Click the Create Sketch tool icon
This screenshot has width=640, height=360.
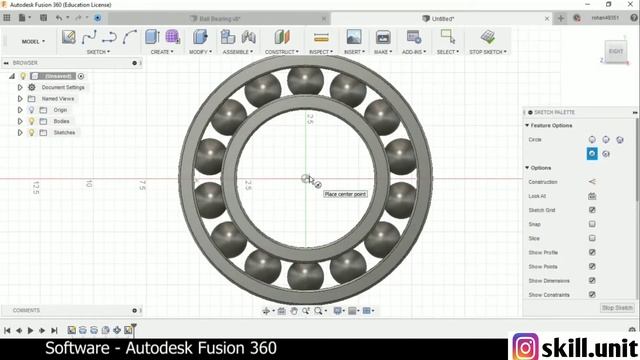pyautogui.click(x=69, y=37)
